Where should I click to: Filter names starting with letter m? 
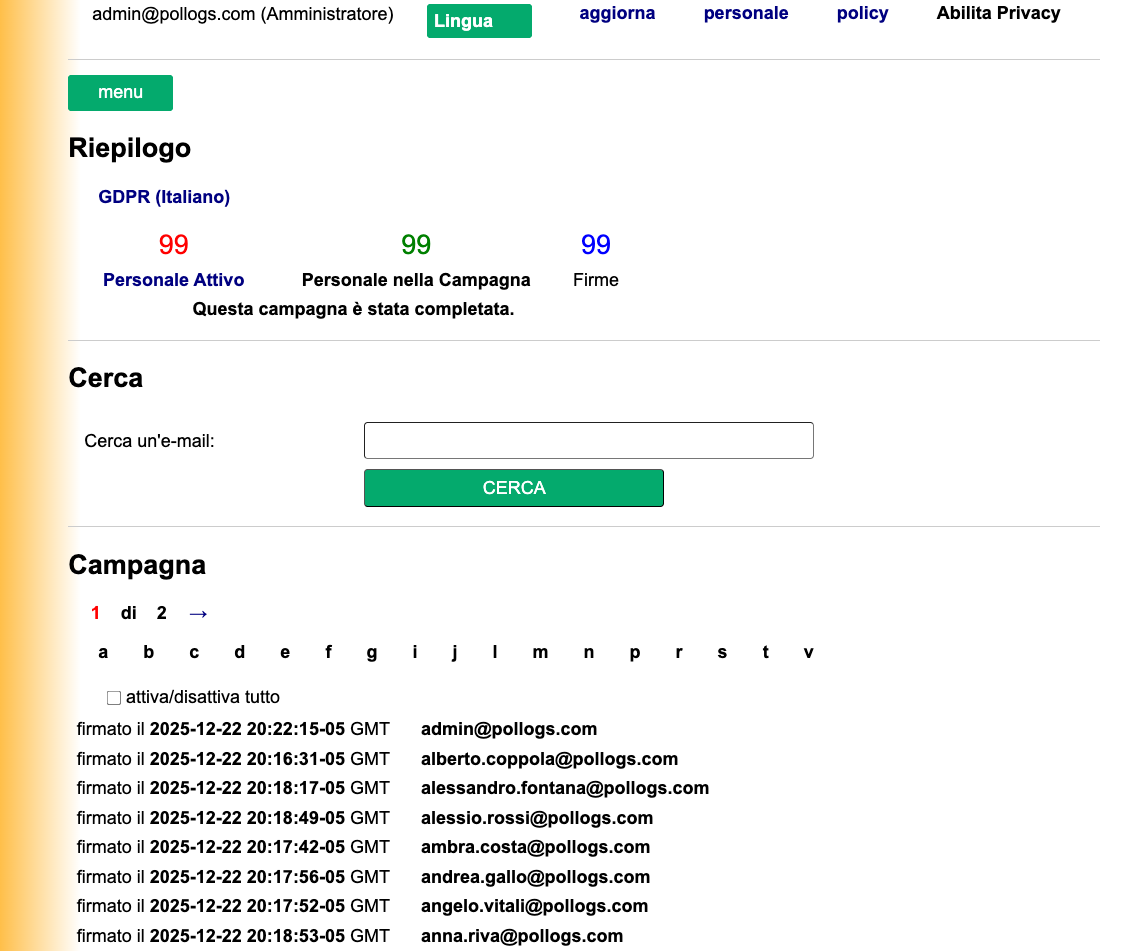[x=540, y=652]
